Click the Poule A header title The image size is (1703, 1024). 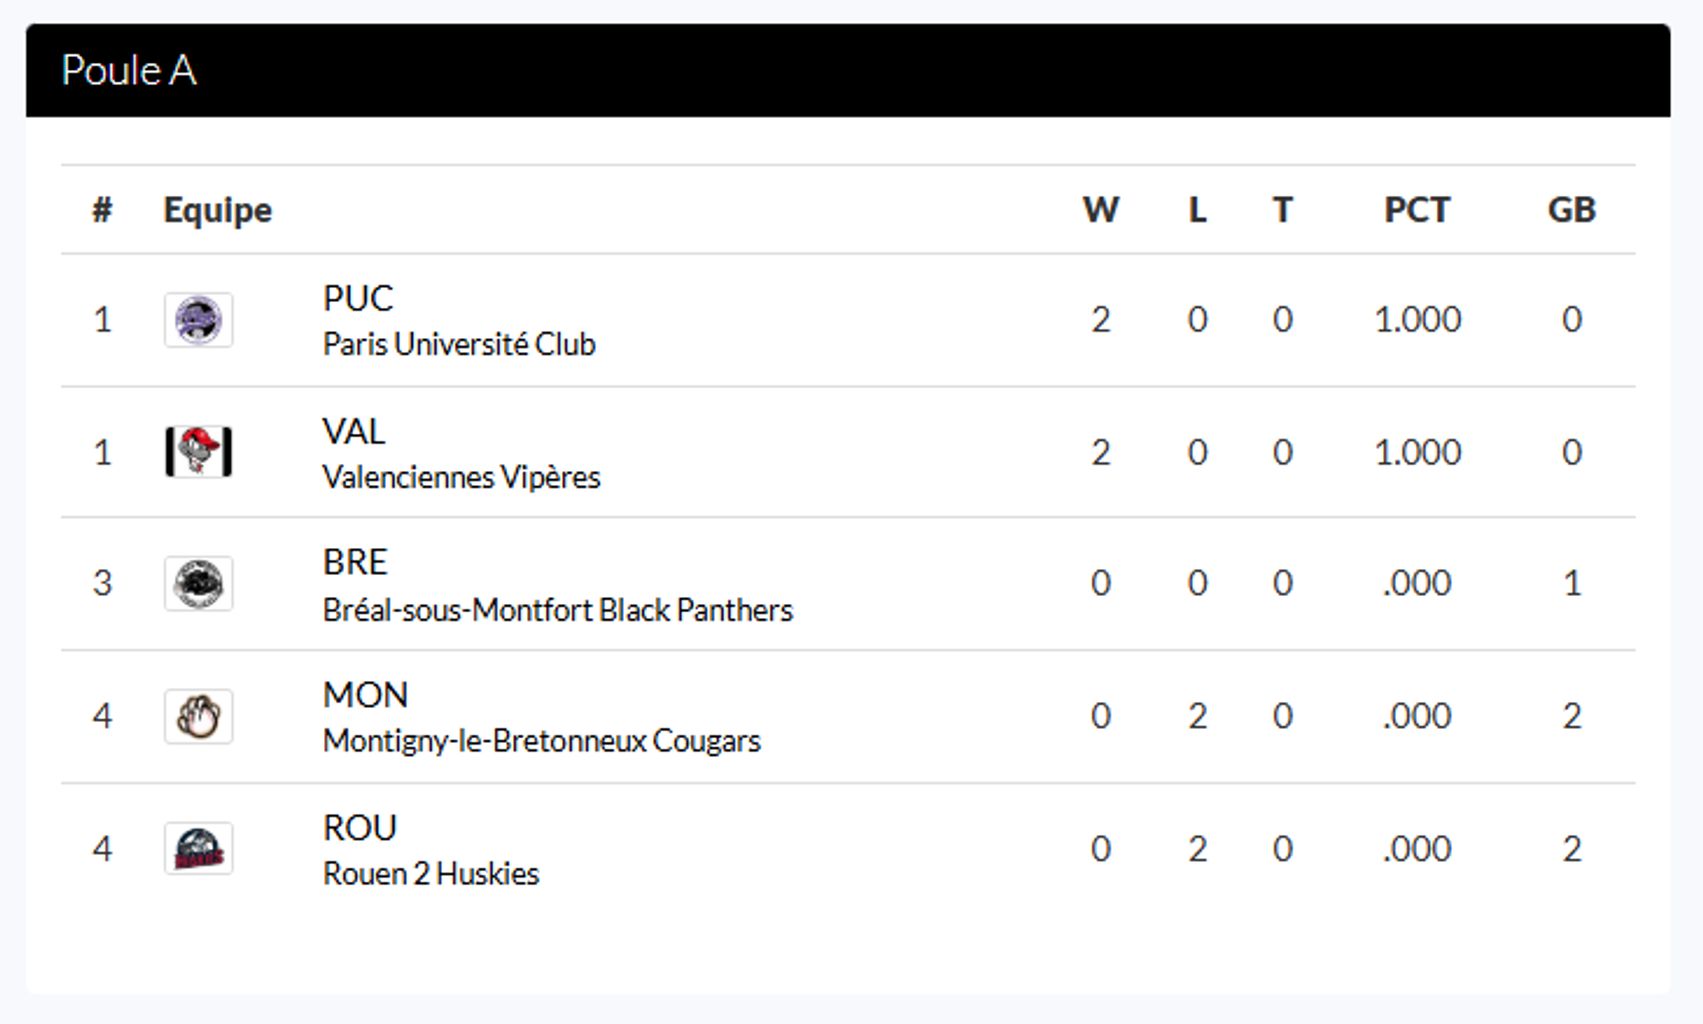129,70
